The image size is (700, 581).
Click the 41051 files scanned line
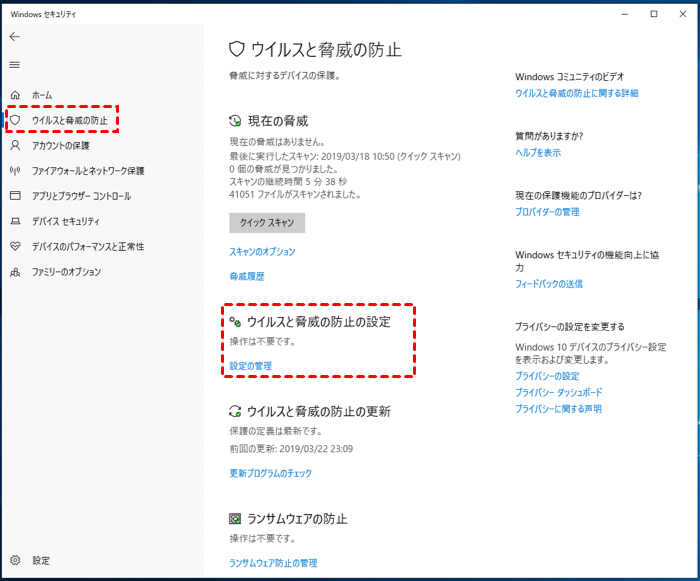295,194
